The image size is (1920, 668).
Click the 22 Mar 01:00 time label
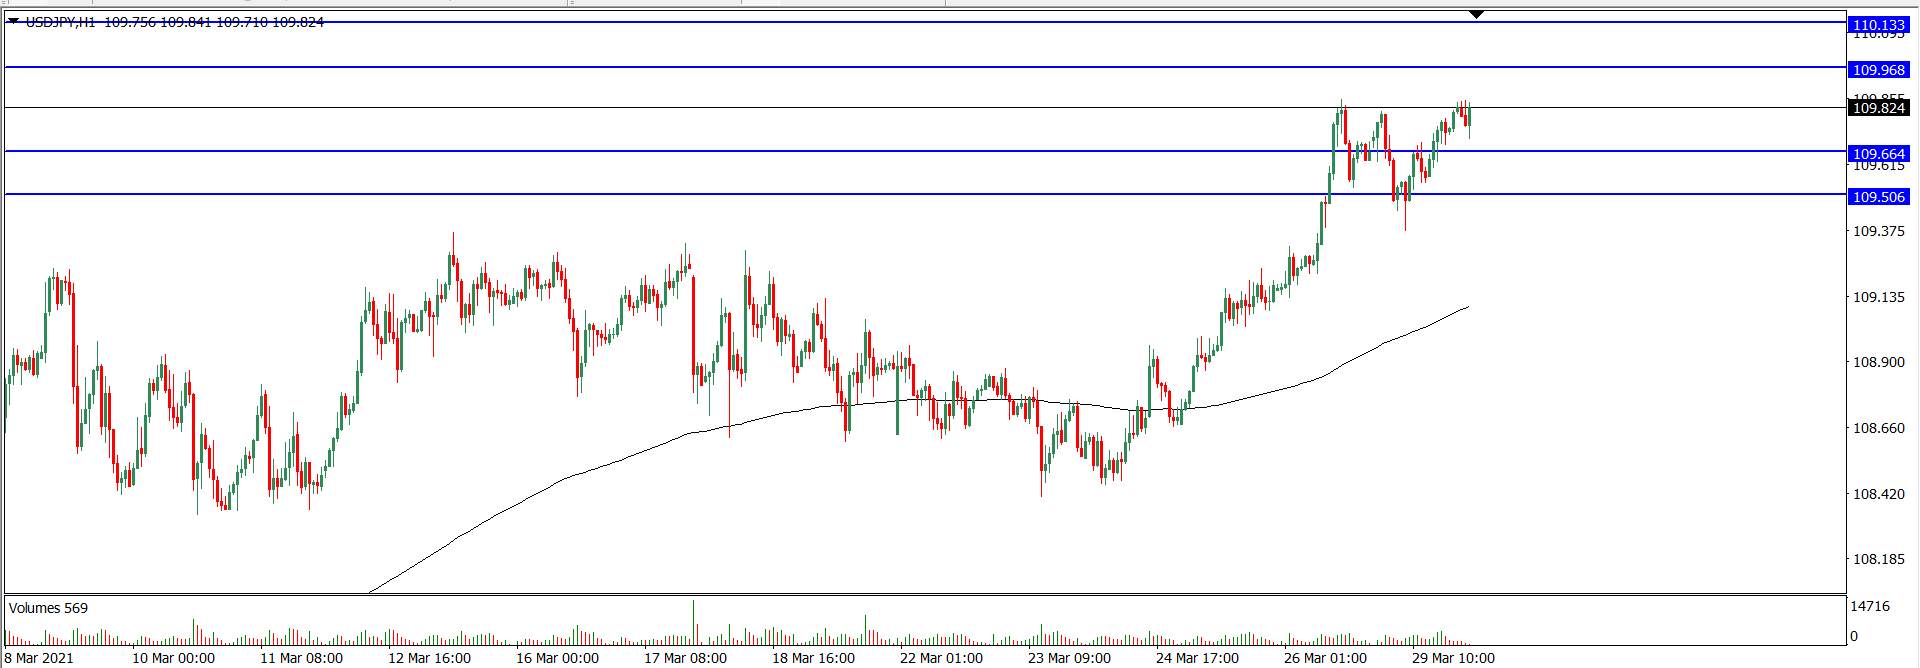pyautogui.click(x=941, y=658)
